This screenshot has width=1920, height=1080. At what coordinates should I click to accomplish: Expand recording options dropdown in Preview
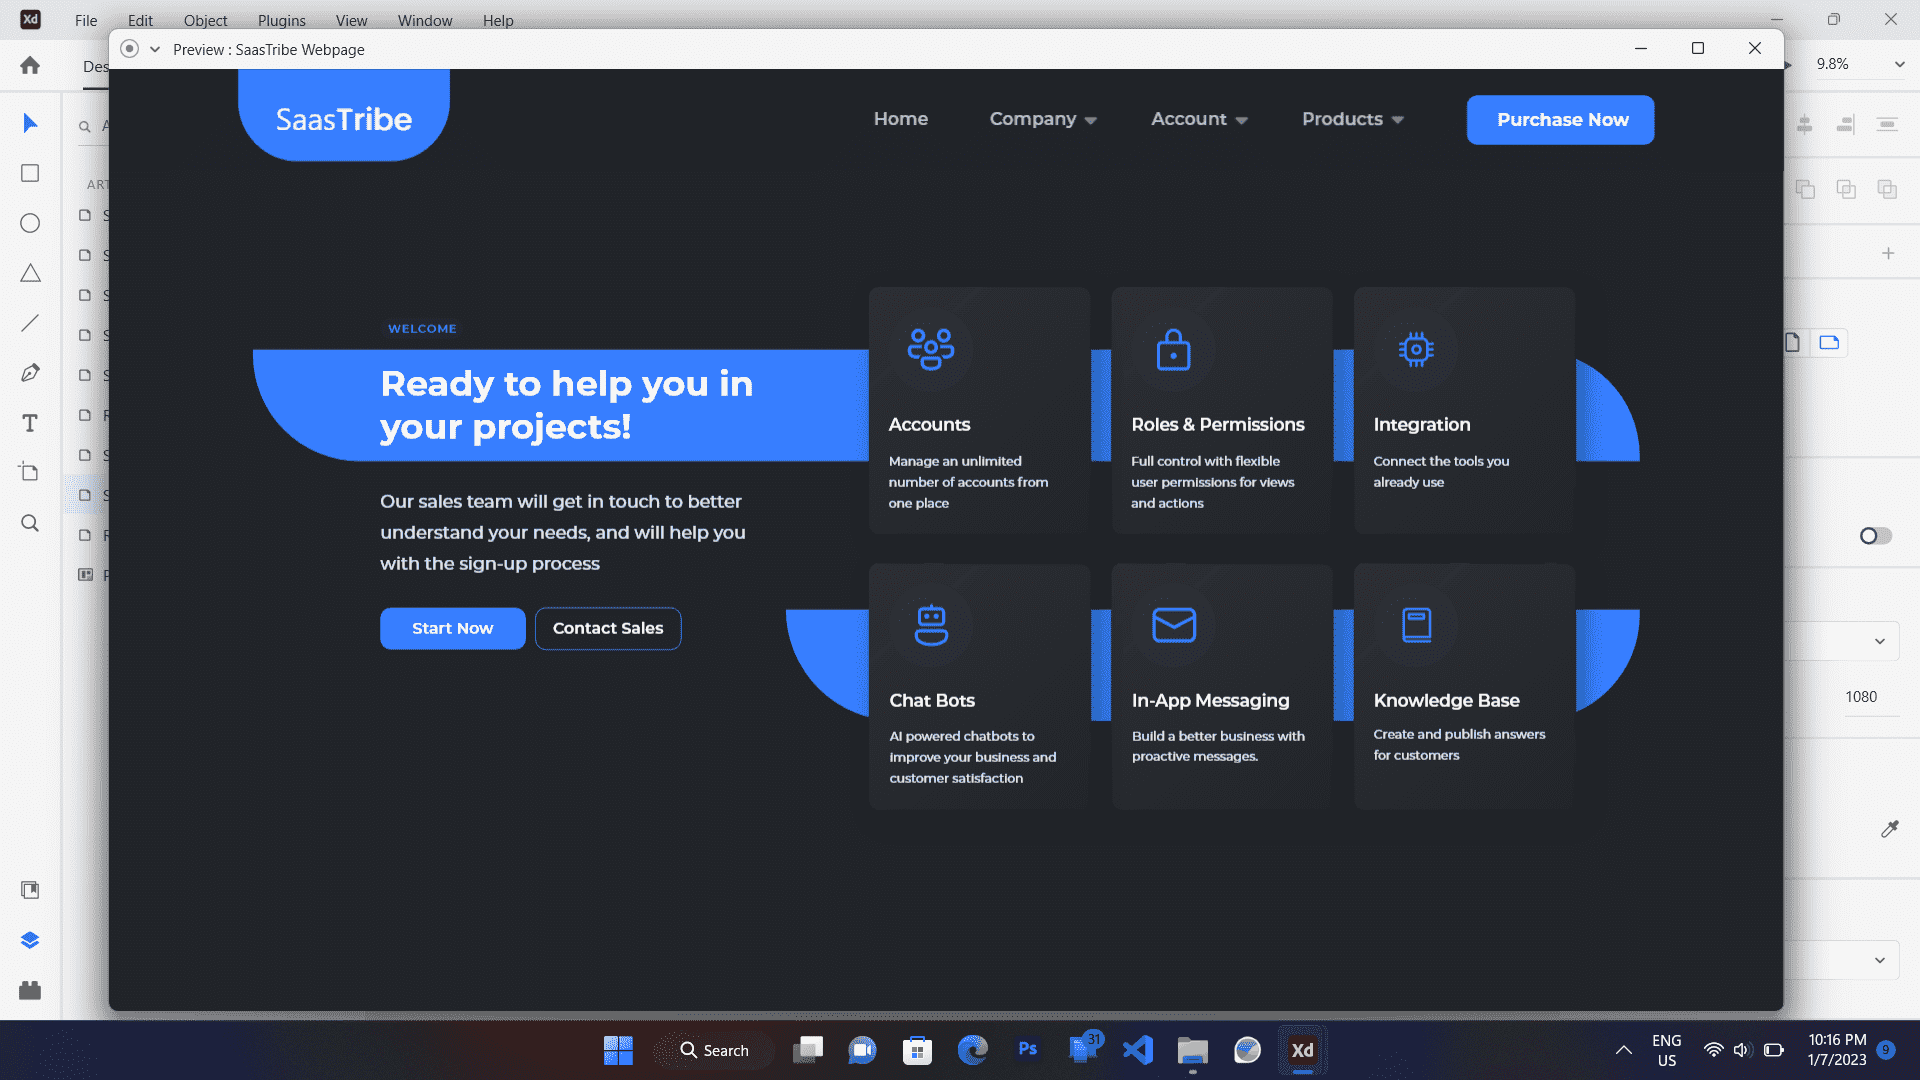coord(155,49)
